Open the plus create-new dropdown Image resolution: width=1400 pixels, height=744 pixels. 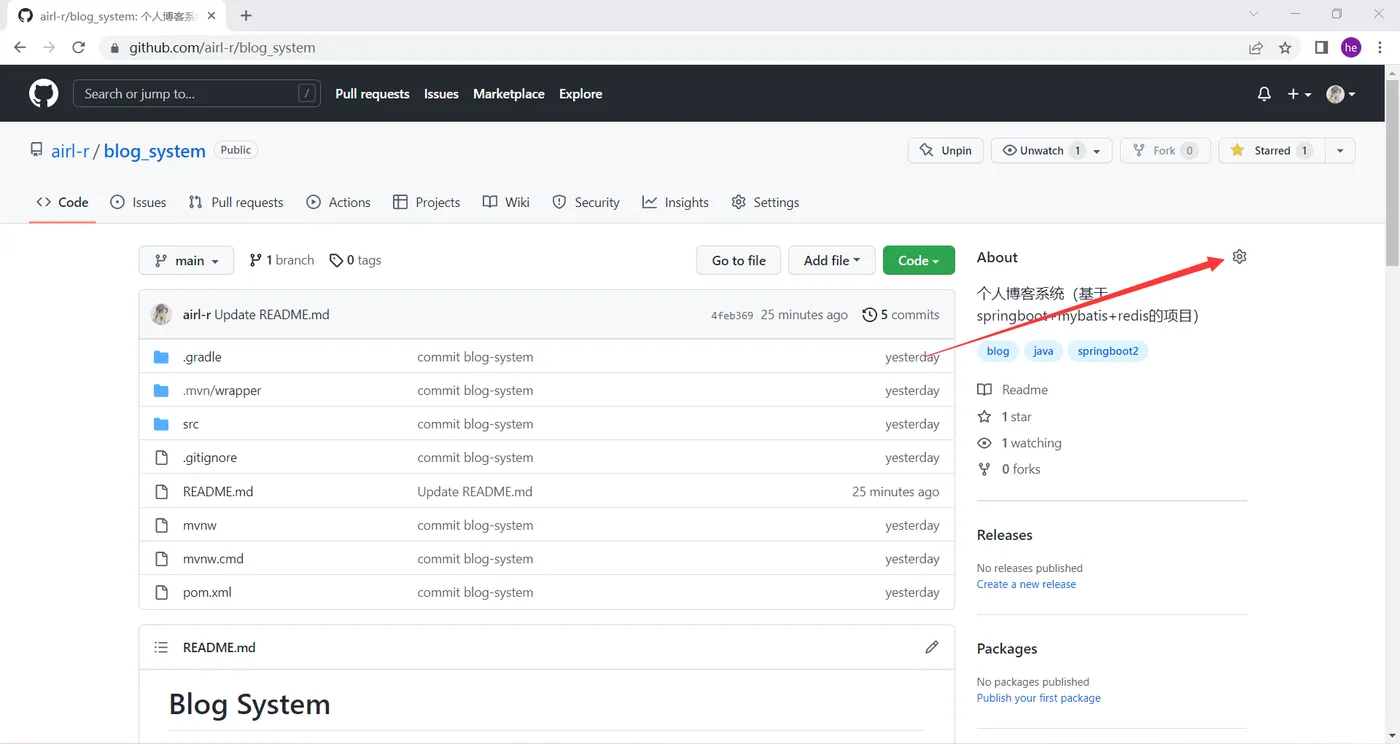pyautogui.click(x=1299, y=94)
